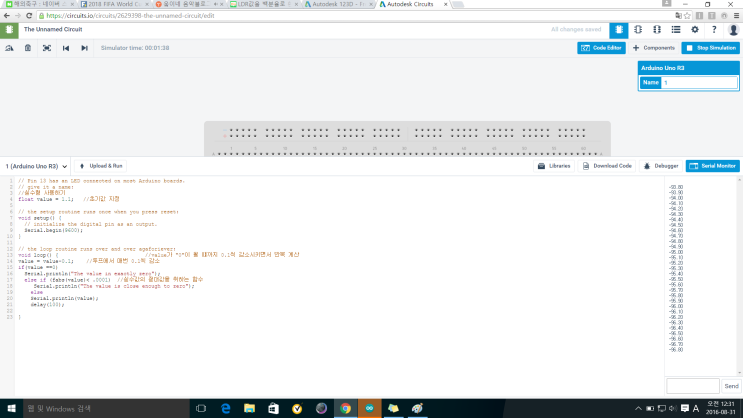Open the Windows Start menu
Screen dimensions: 743x418
pyautogui.click(x=11, y=409)
